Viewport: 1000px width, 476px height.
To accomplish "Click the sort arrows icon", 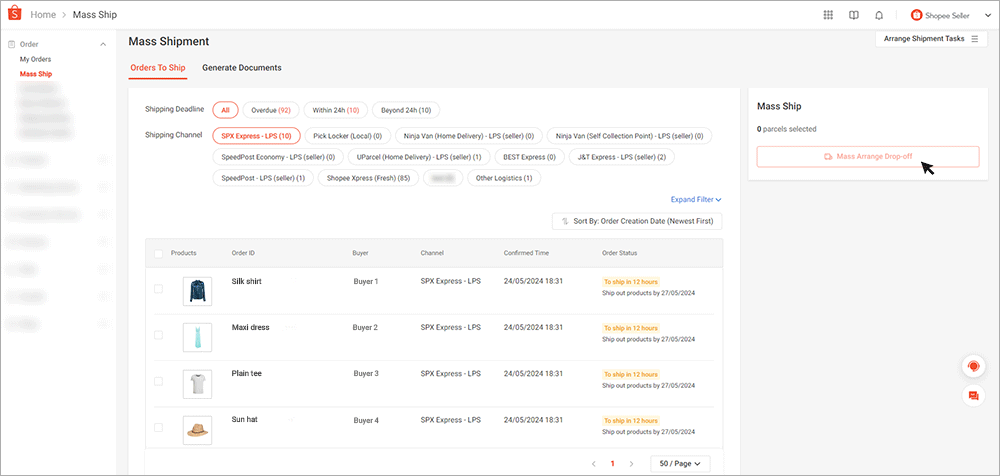I will click(565, 221).
